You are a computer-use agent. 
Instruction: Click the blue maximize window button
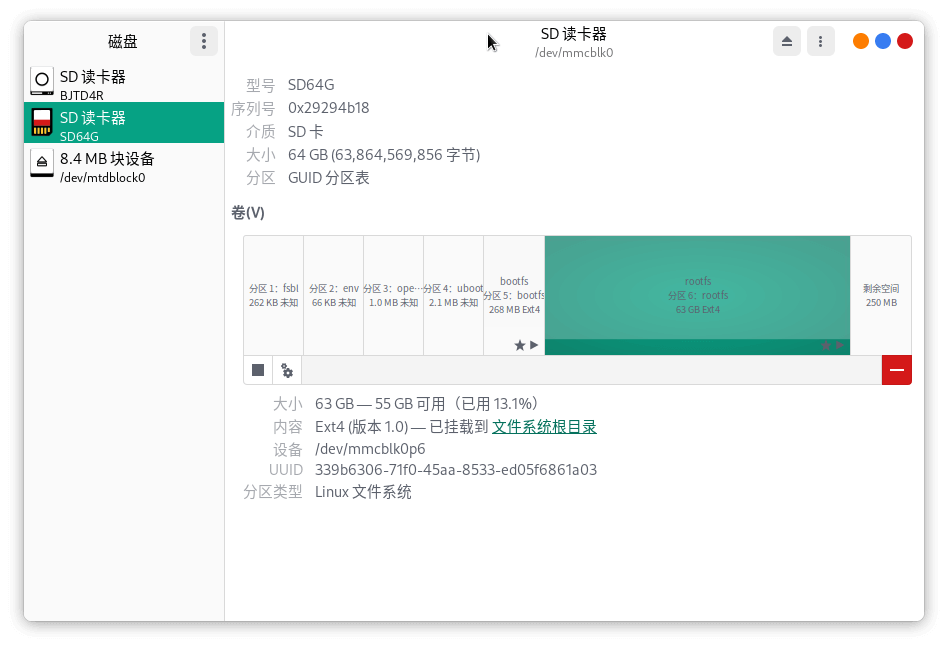pyautogui.click(x=883, y=41)
